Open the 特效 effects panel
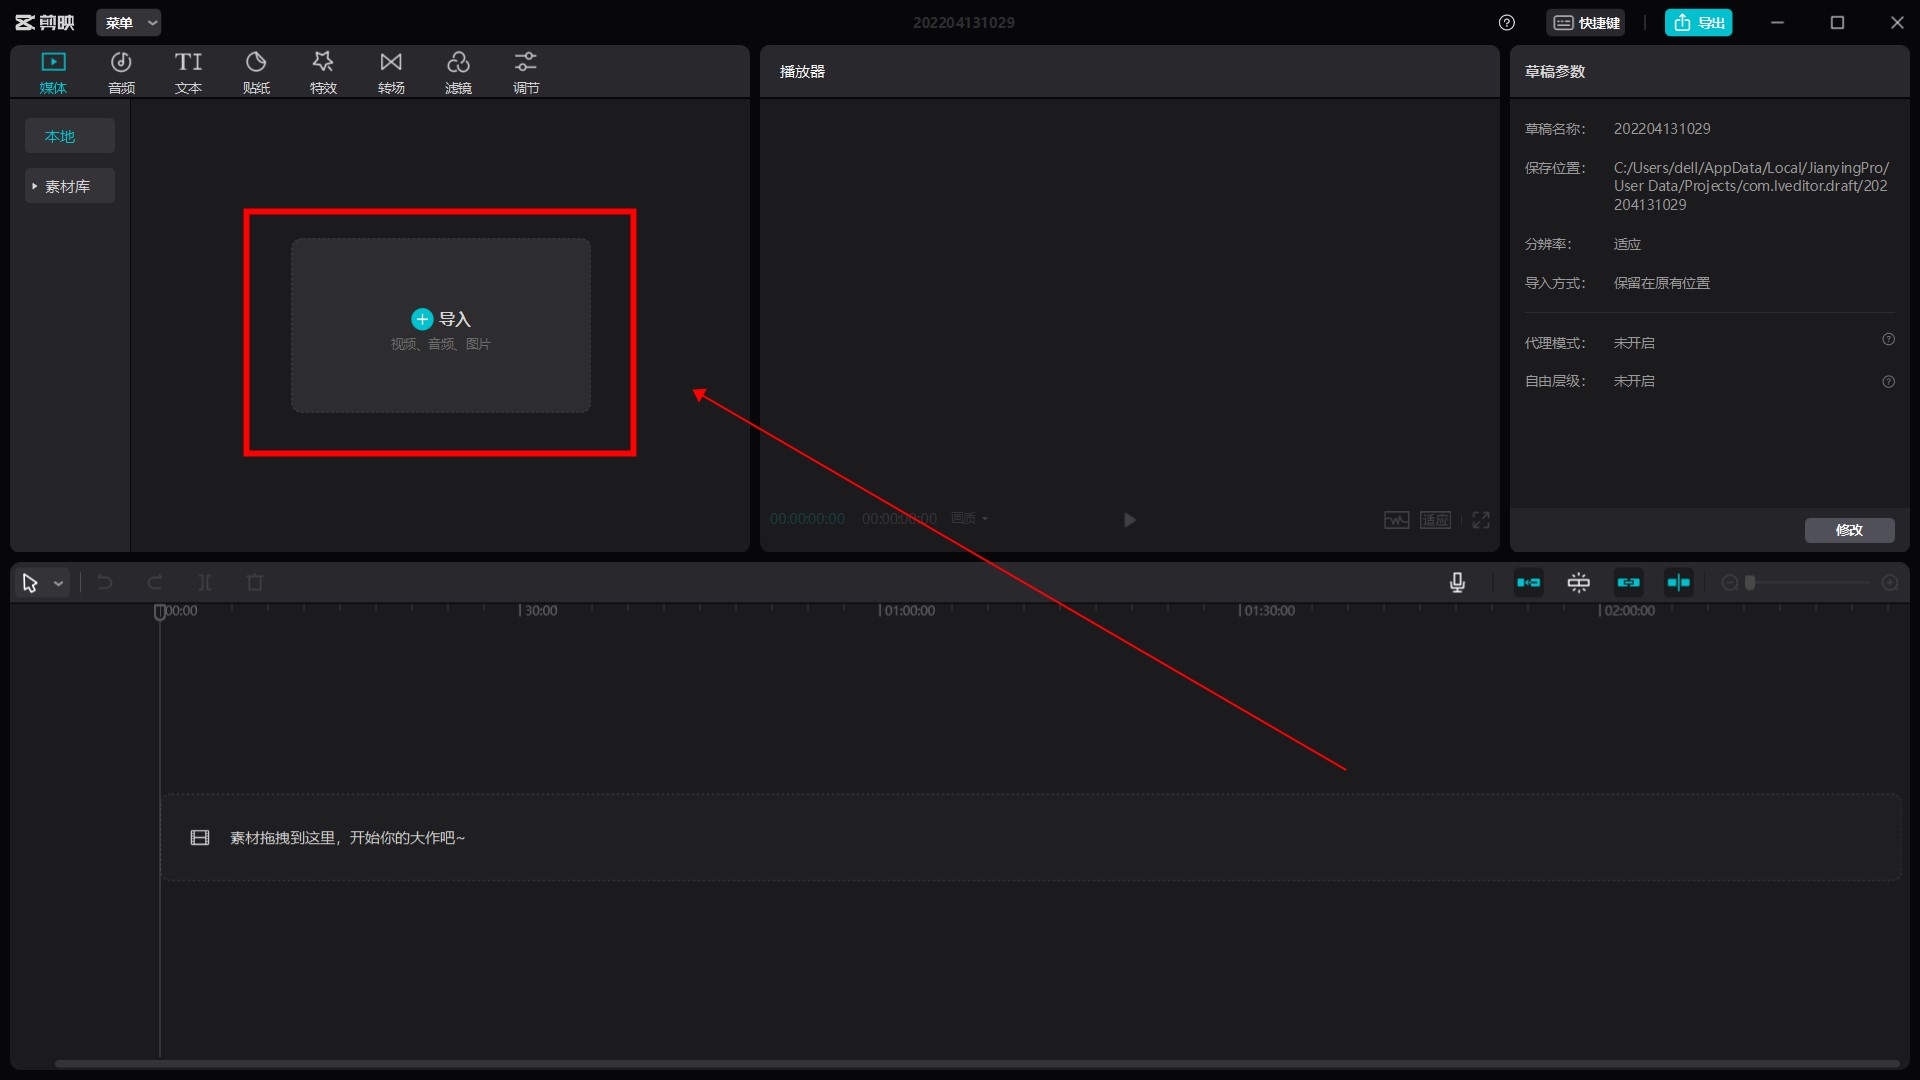The width and height of the screenshot is (1920, 1080). (323, 72)
